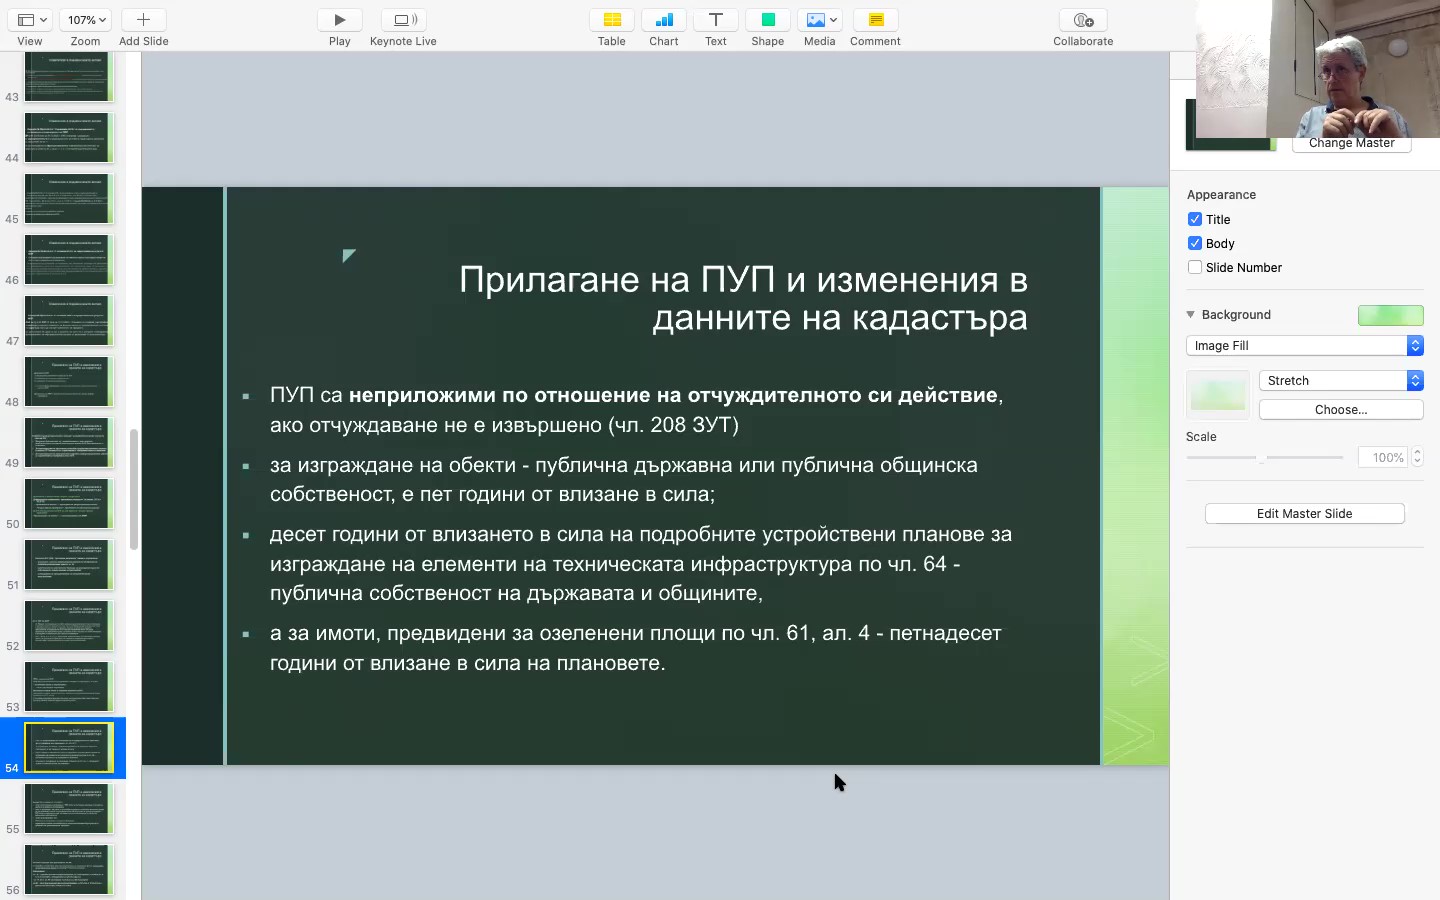Screen dimensions: 1440x900
Task: Click the green Background color swatch
Action: tap(1390, 315)
